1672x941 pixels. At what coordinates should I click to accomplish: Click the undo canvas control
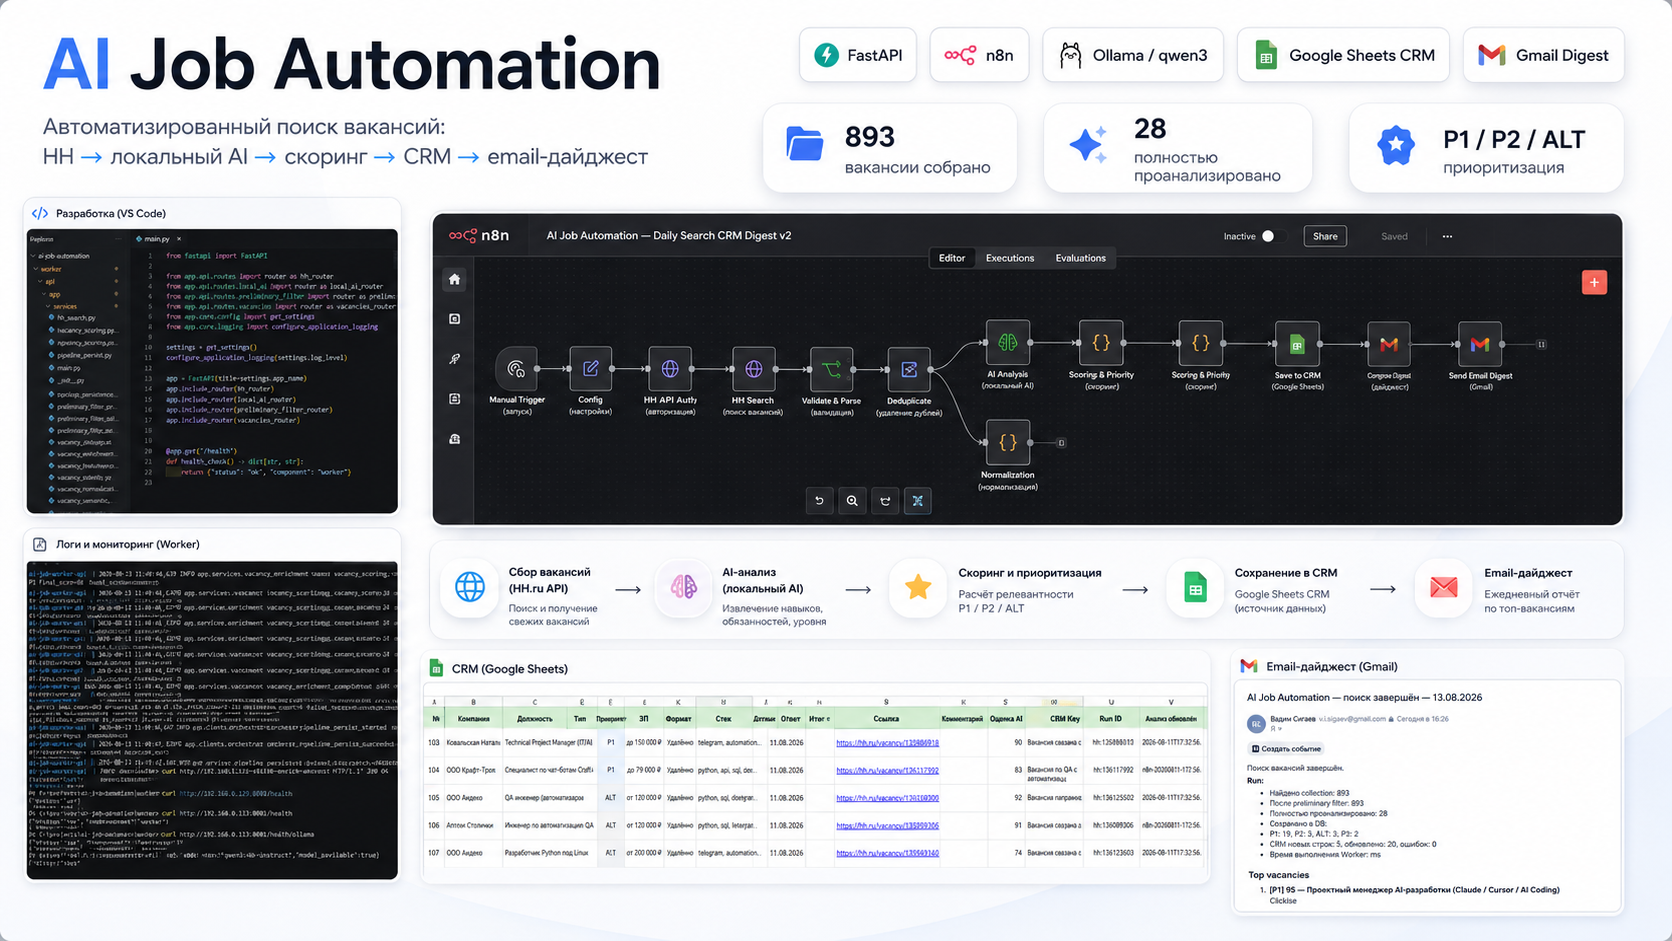click(x=819, y=501)
